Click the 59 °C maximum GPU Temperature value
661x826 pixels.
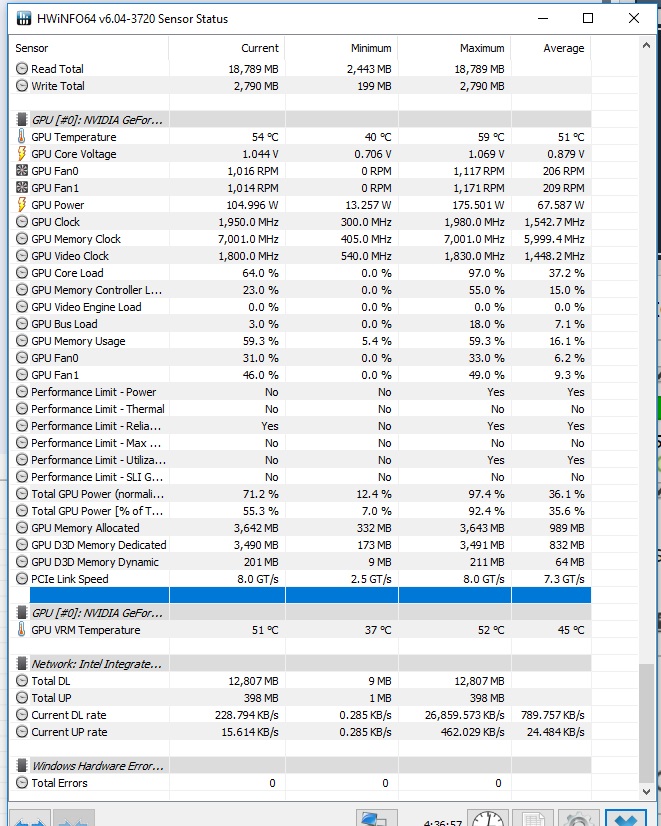click(491, 137)
